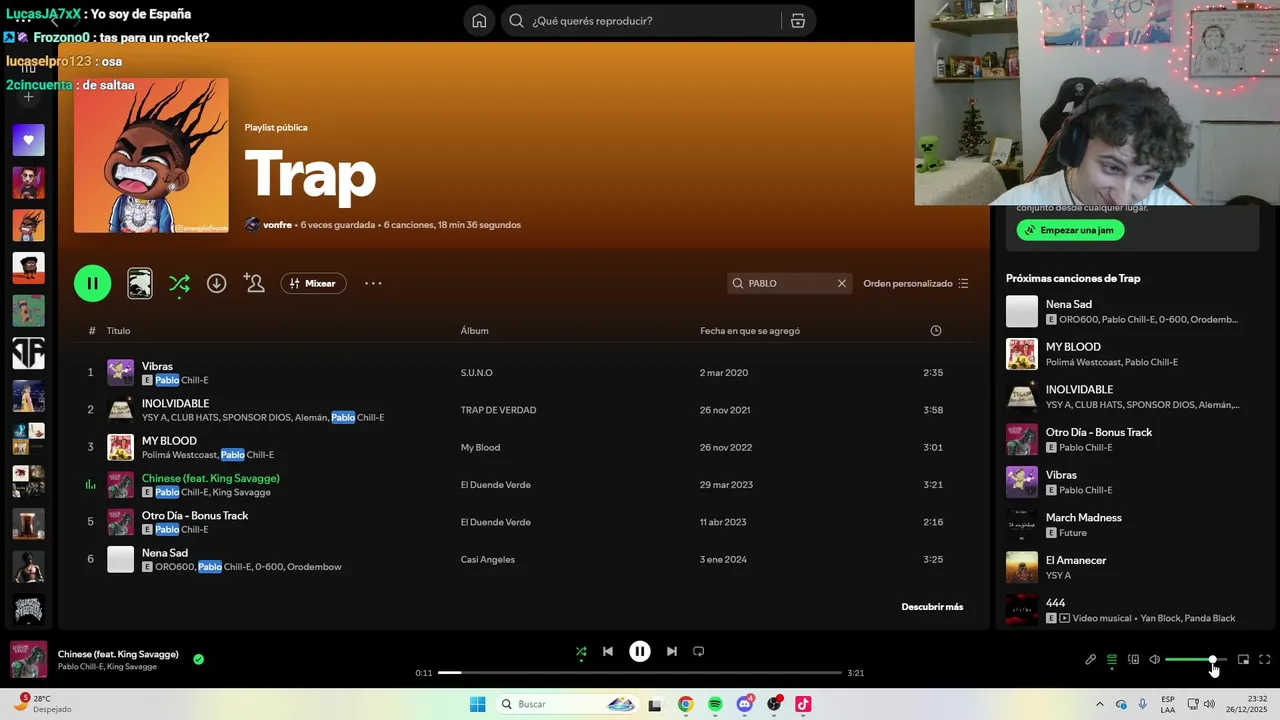
Task: Select the Vibras track row title
Action: [157, 366]
